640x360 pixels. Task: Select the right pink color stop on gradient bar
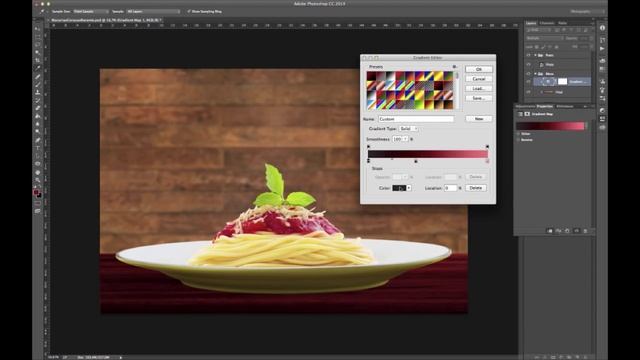pyautogui.click(x=487, y=162)
